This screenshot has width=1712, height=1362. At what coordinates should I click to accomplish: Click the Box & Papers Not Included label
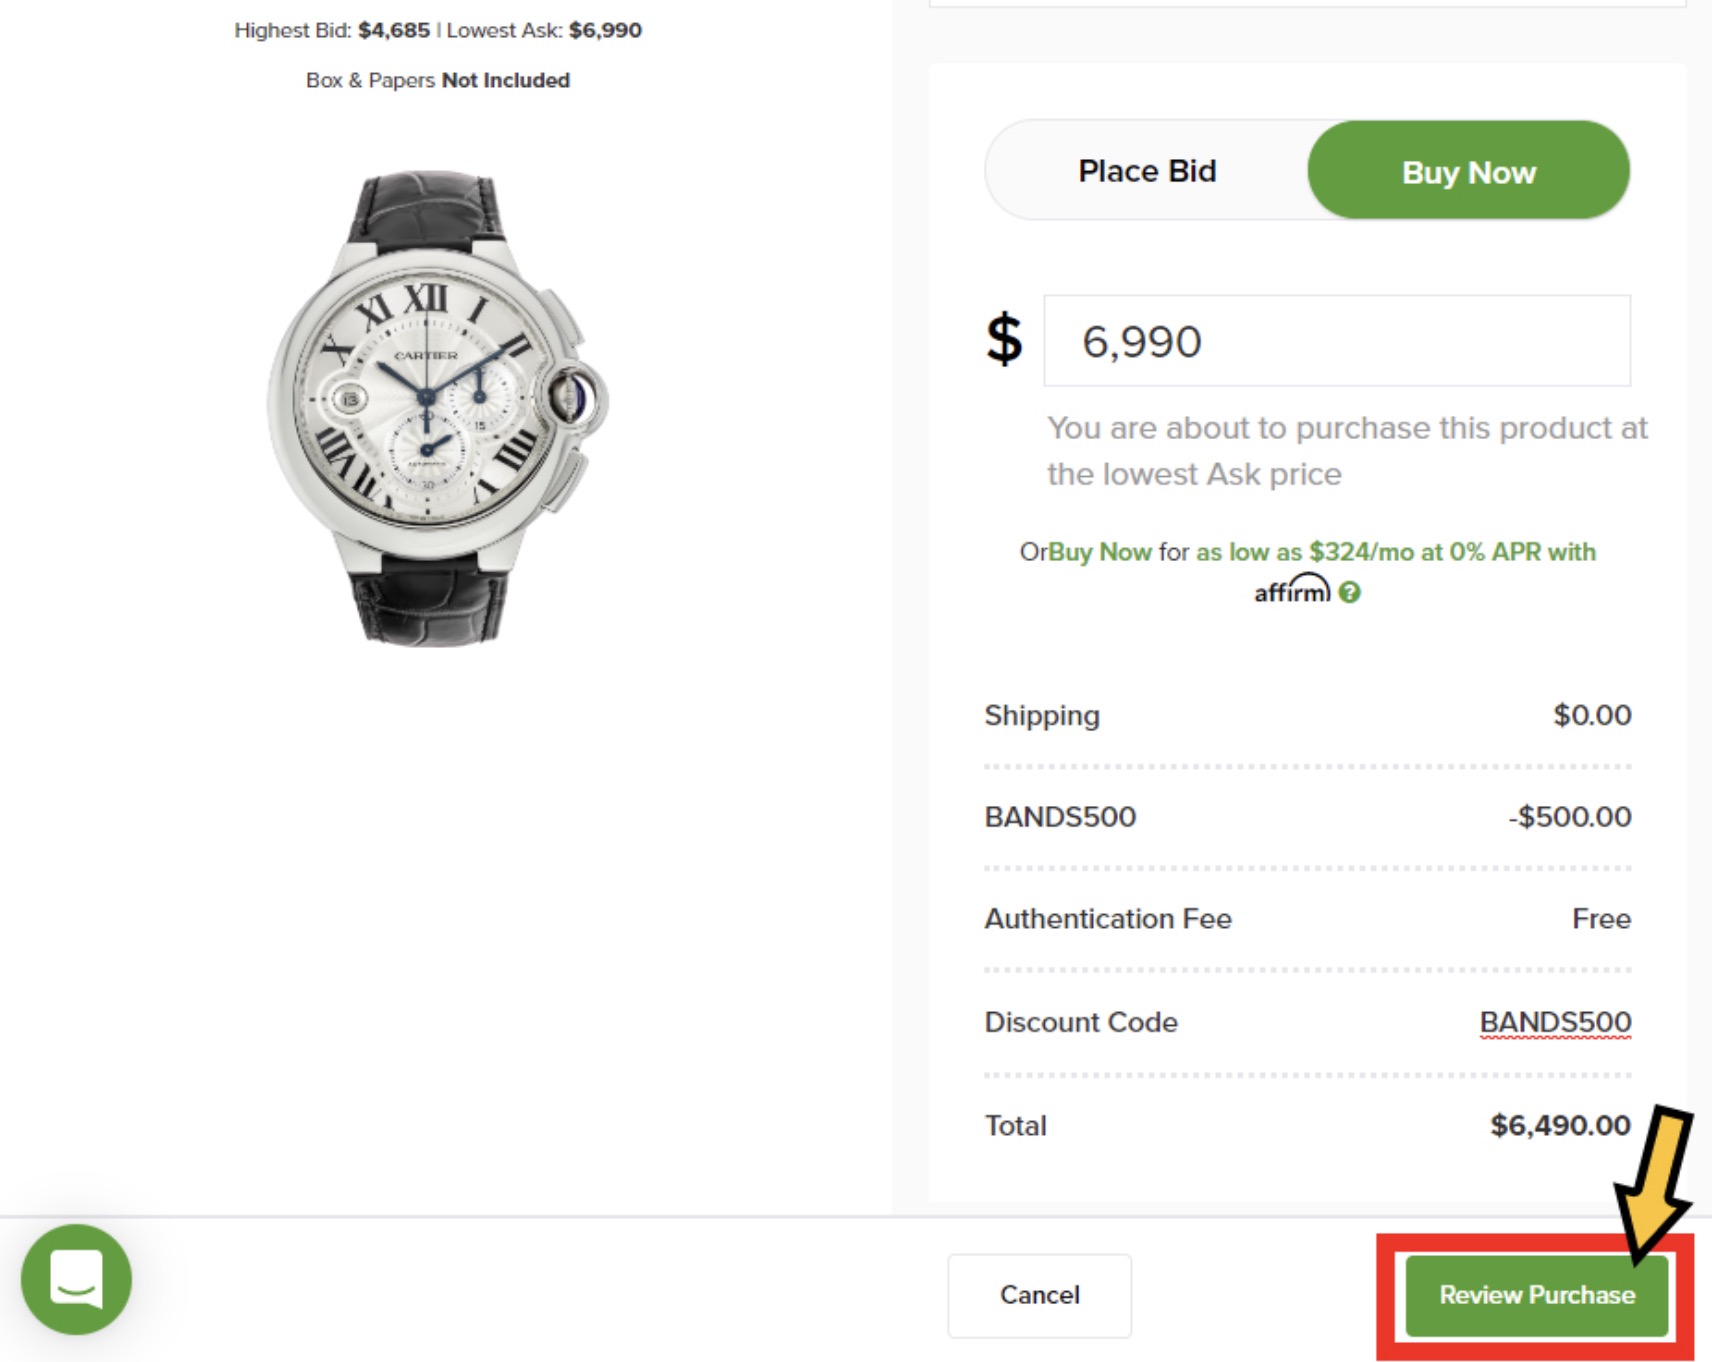437,80
